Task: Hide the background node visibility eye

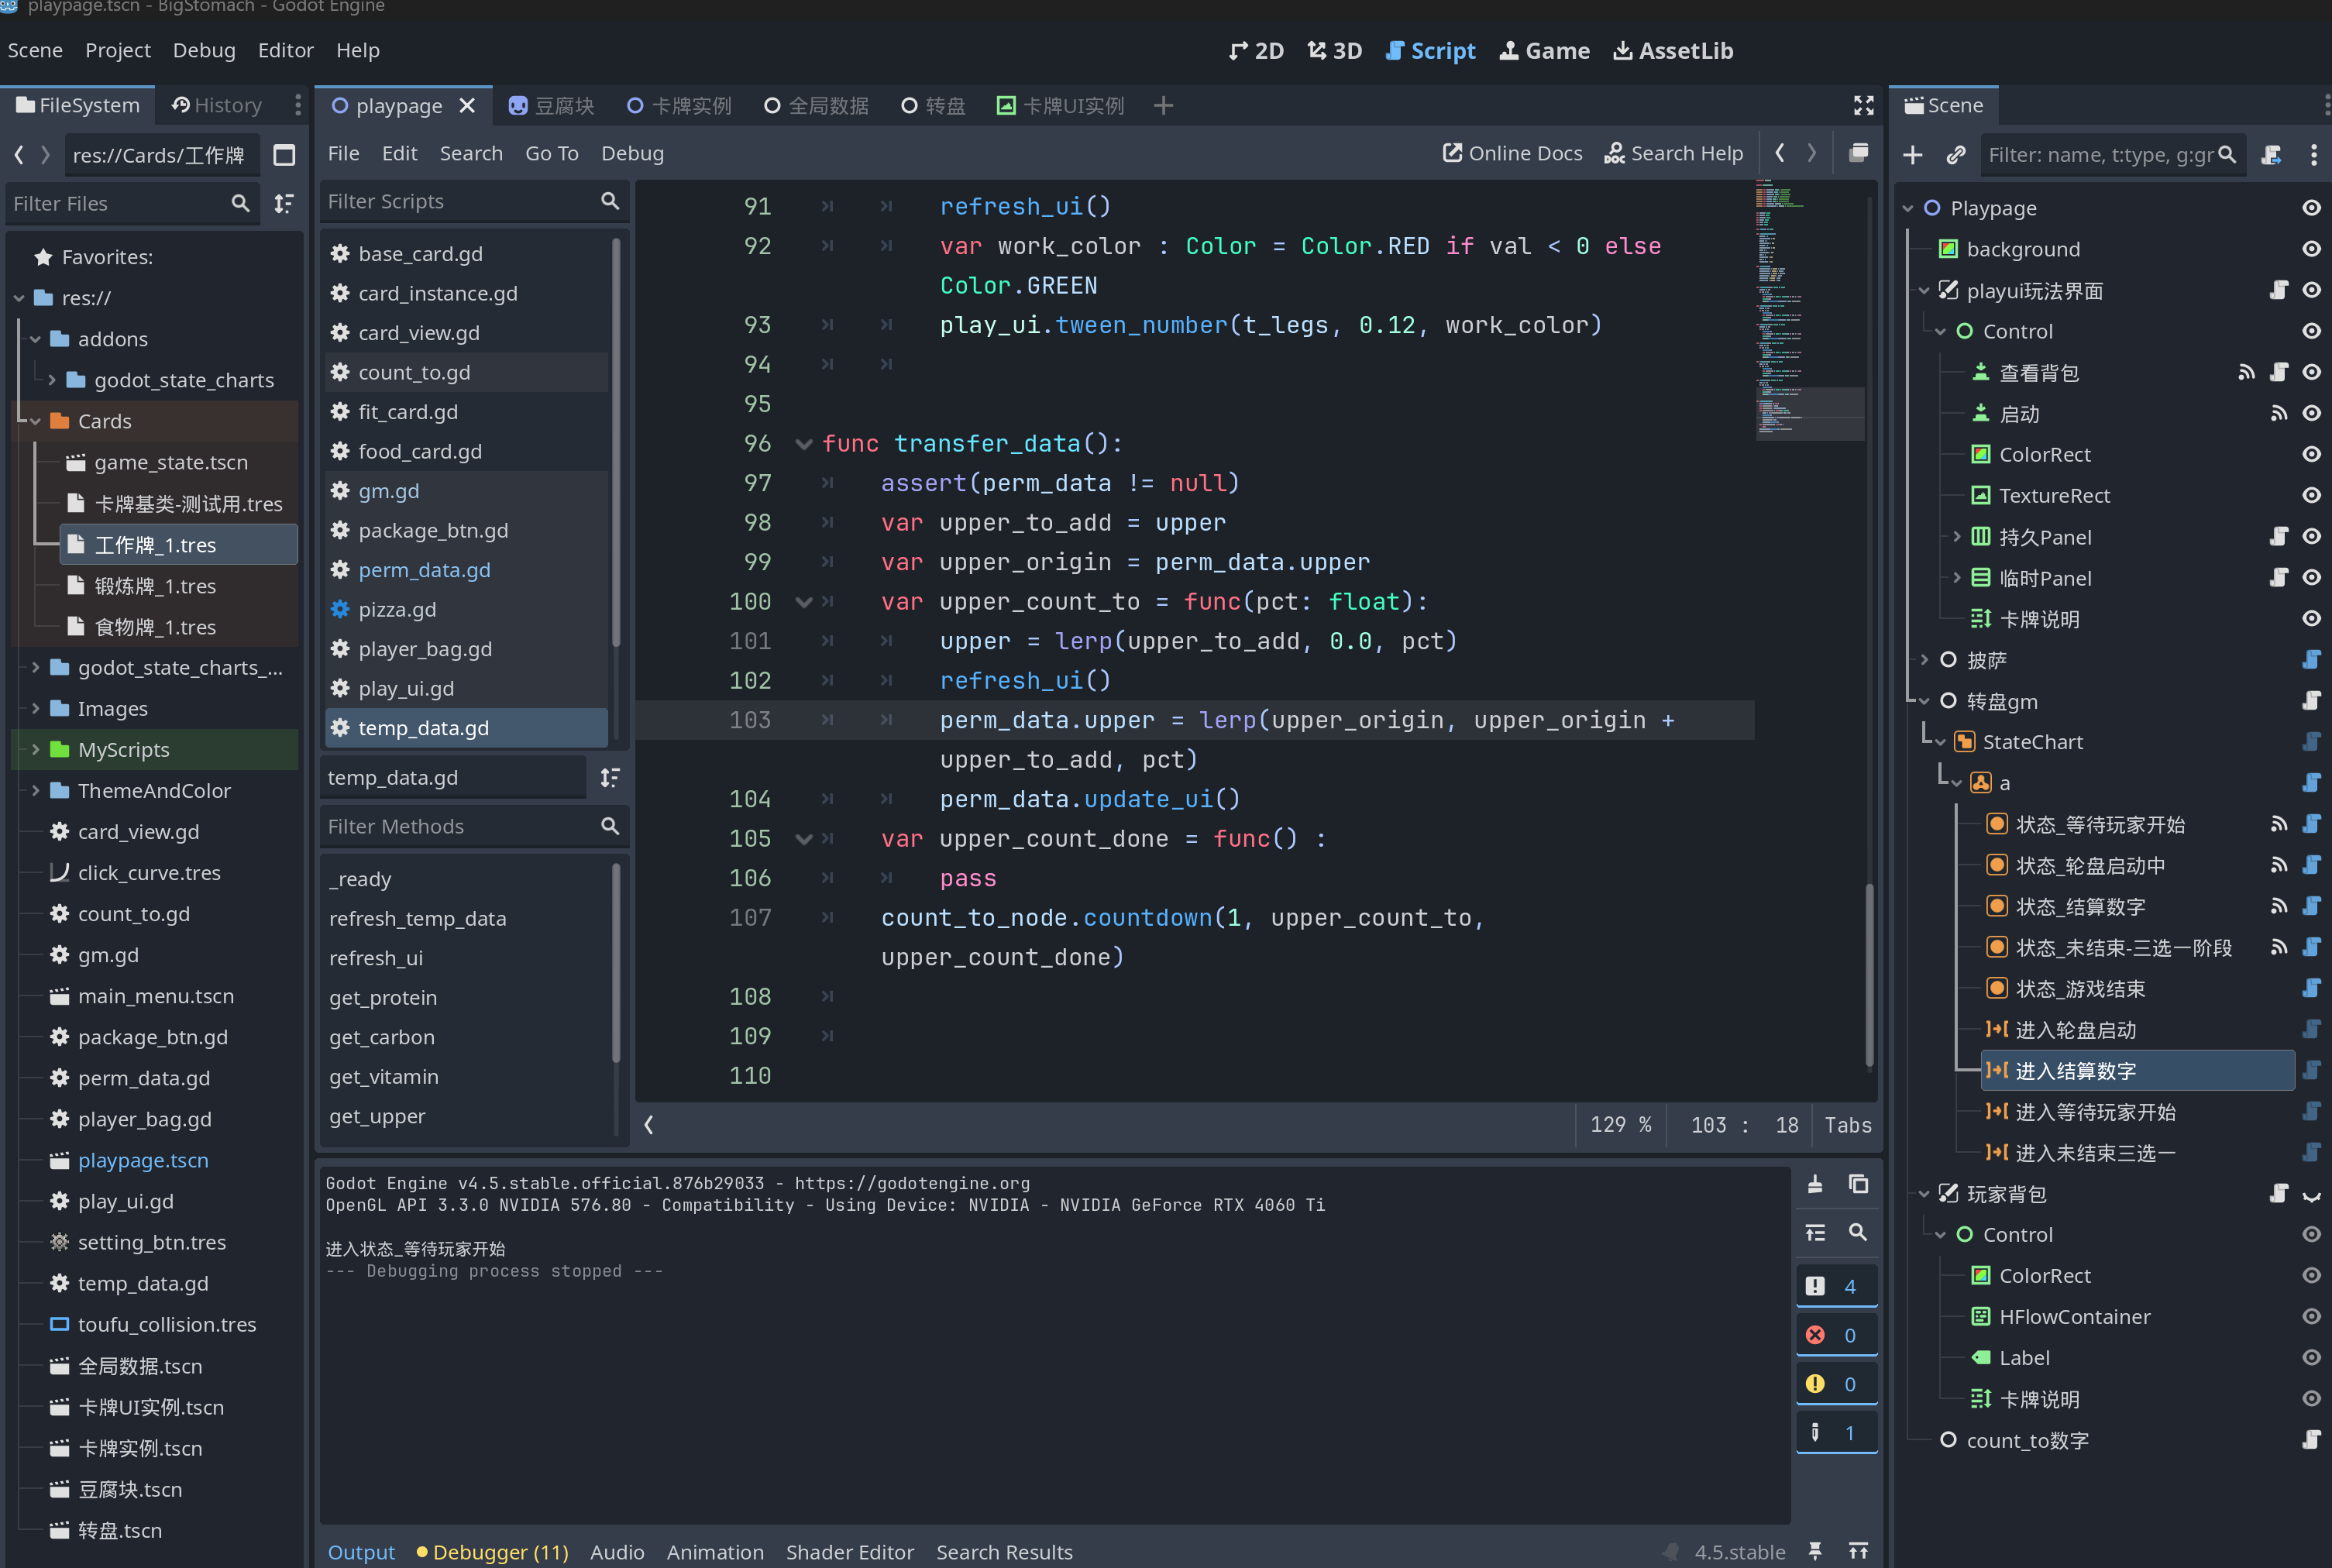Action: (x=2311, y=249)
